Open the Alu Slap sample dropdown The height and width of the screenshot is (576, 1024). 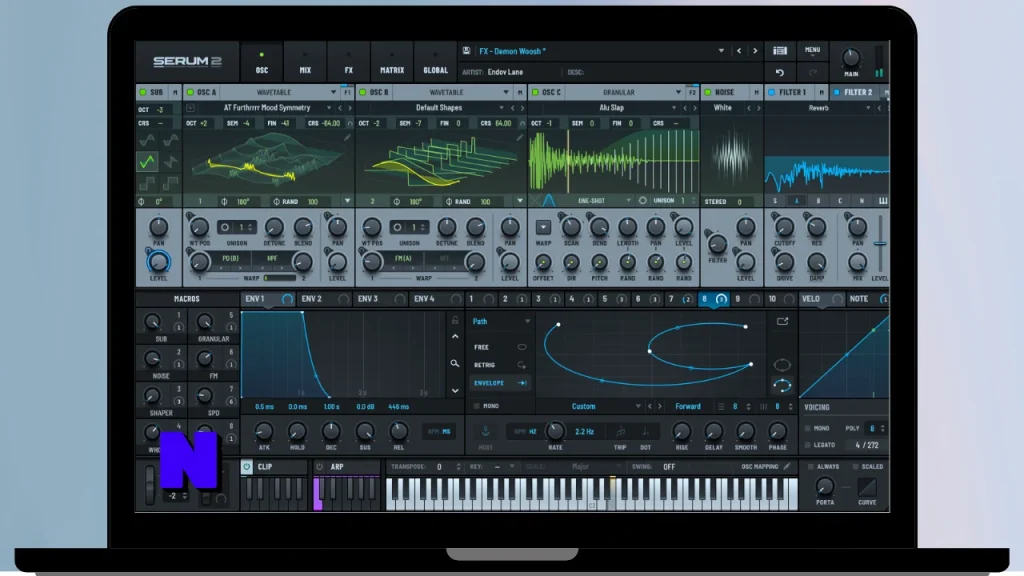673,108
